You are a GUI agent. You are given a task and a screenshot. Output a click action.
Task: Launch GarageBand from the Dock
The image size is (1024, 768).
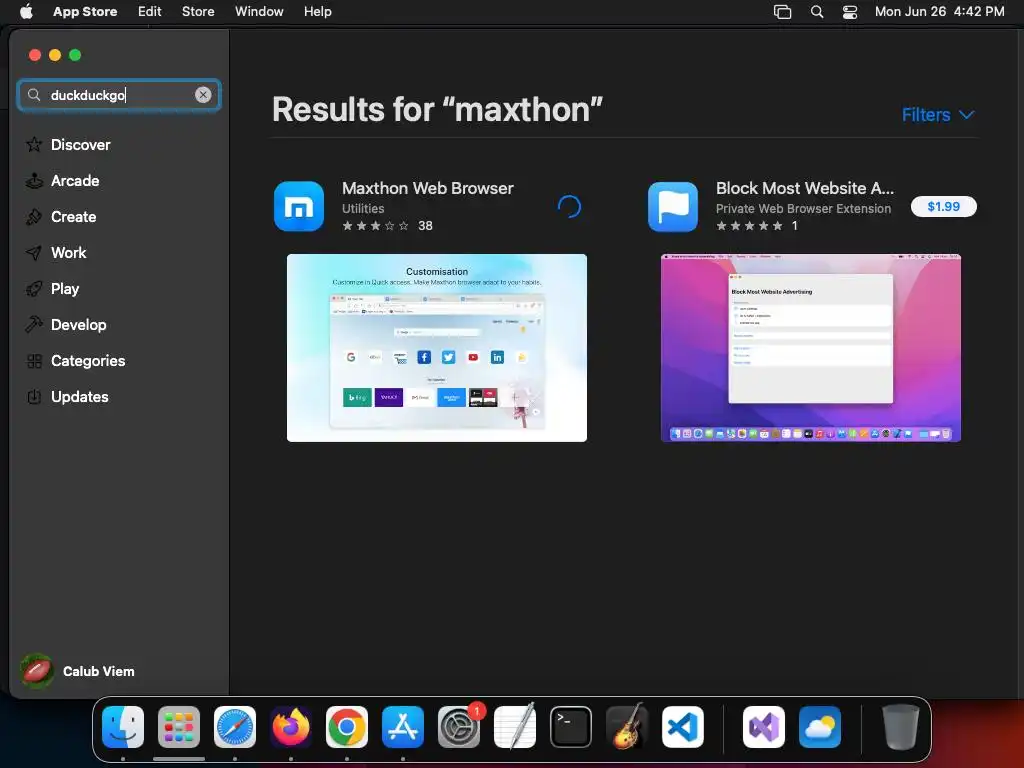(627, 727)
